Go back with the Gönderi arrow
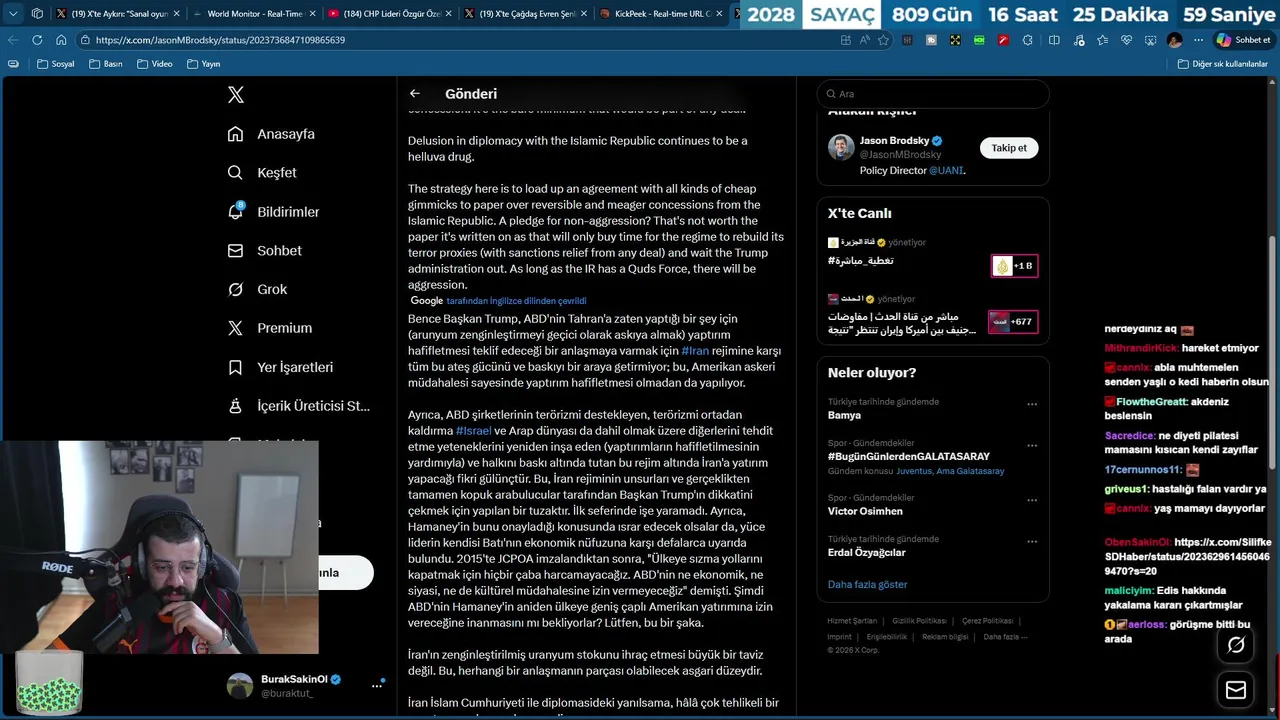 tap(415, 94)
